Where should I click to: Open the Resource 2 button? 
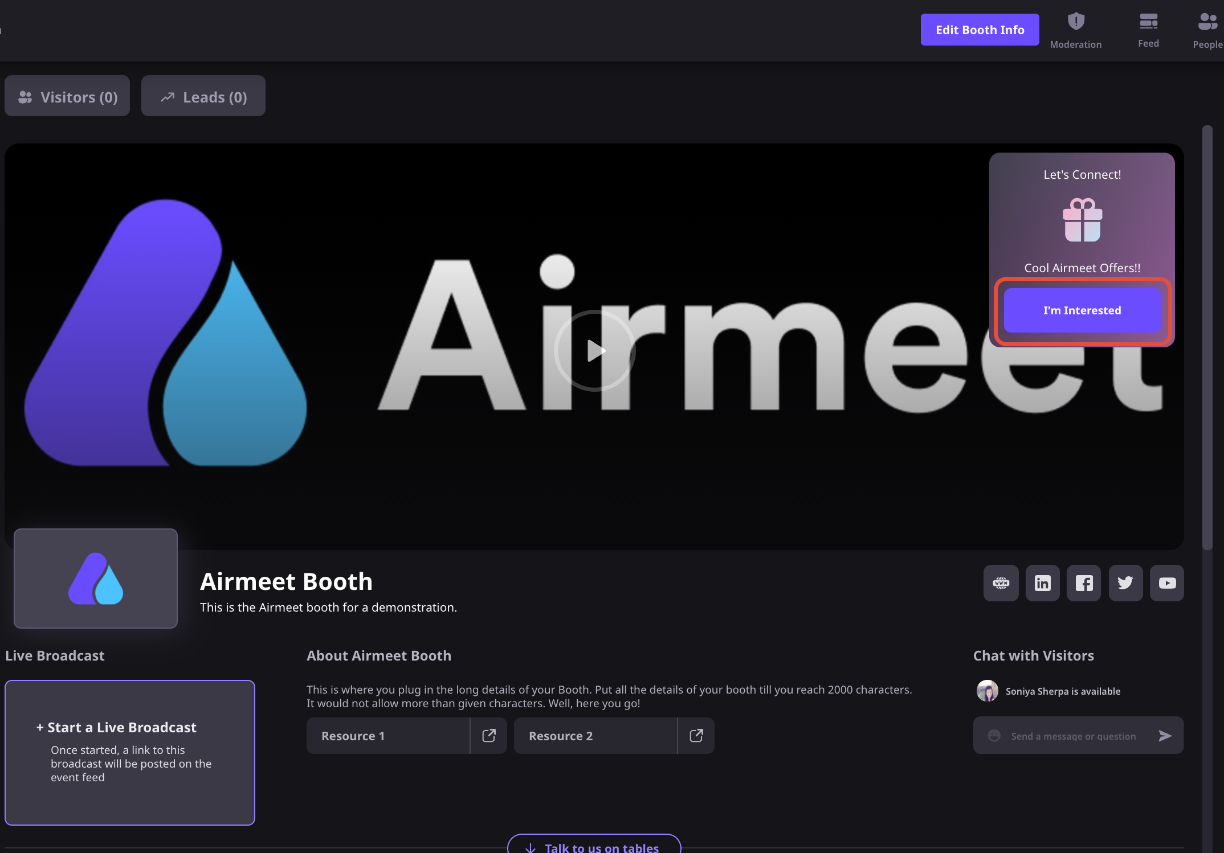595,736
